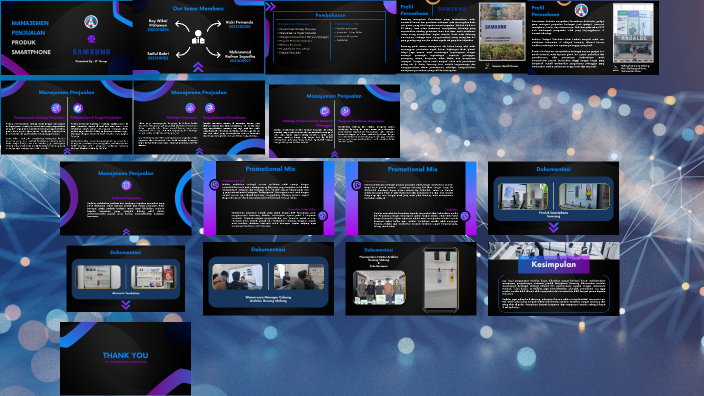This screenshot has width=704, height=396.
Task: Click the "SMARTPHONE" title word
Action: click(x=31, y=52)
